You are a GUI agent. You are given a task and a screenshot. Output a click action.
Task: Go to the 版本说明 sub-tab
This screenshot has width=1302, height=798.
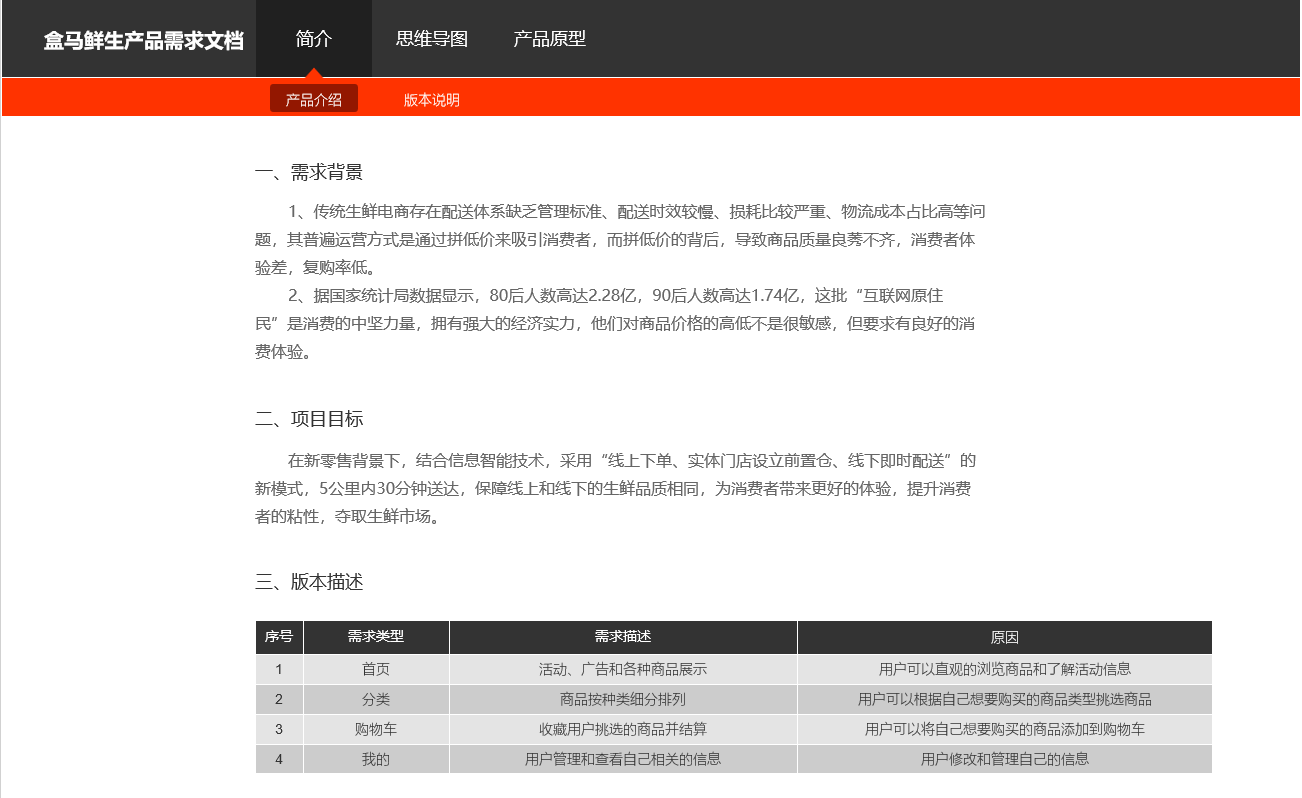(432, 100)
